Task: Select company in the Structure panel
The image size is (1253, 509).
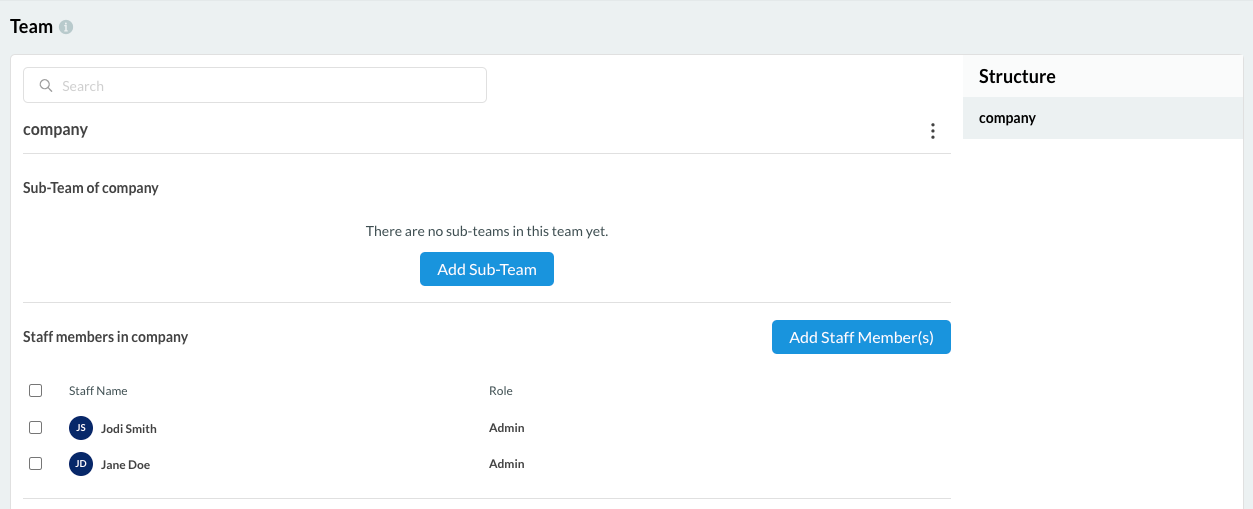Action: 1007,118
